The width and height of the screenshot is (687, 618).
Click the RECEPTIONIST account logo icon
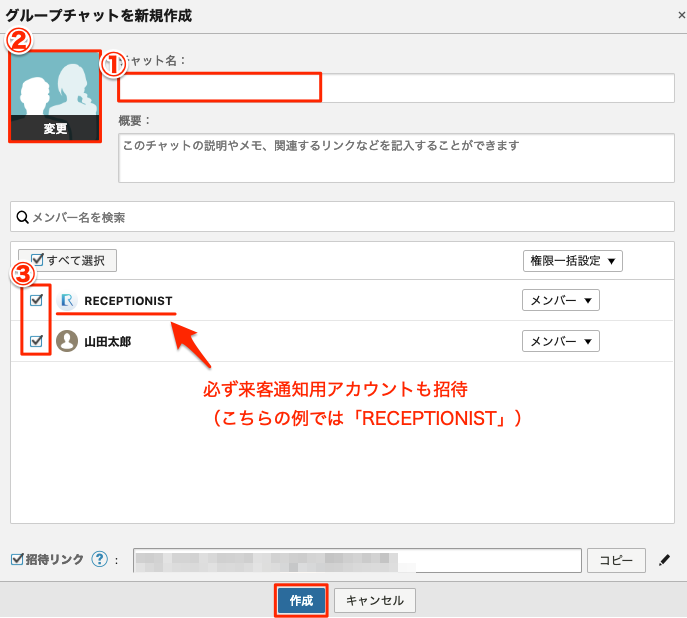68,300
